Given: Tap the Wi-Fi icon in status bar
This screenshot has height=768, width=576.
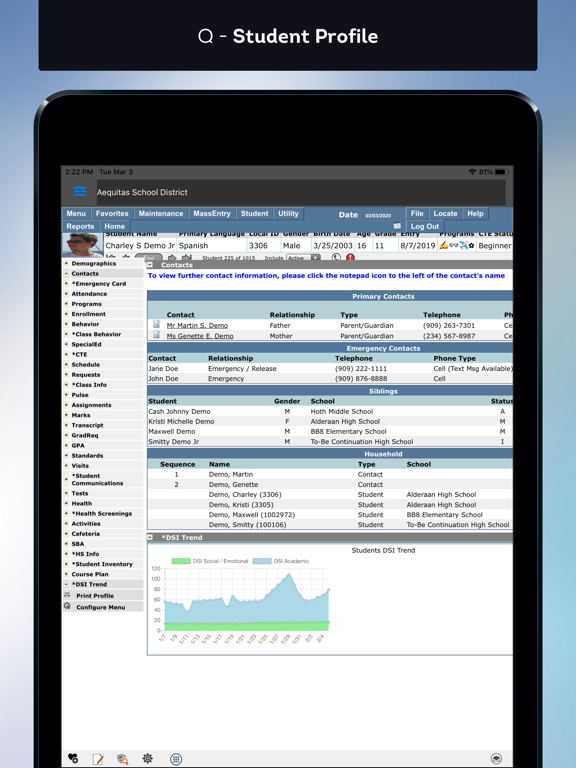Looking at the screenshot, I should [472, 172].
